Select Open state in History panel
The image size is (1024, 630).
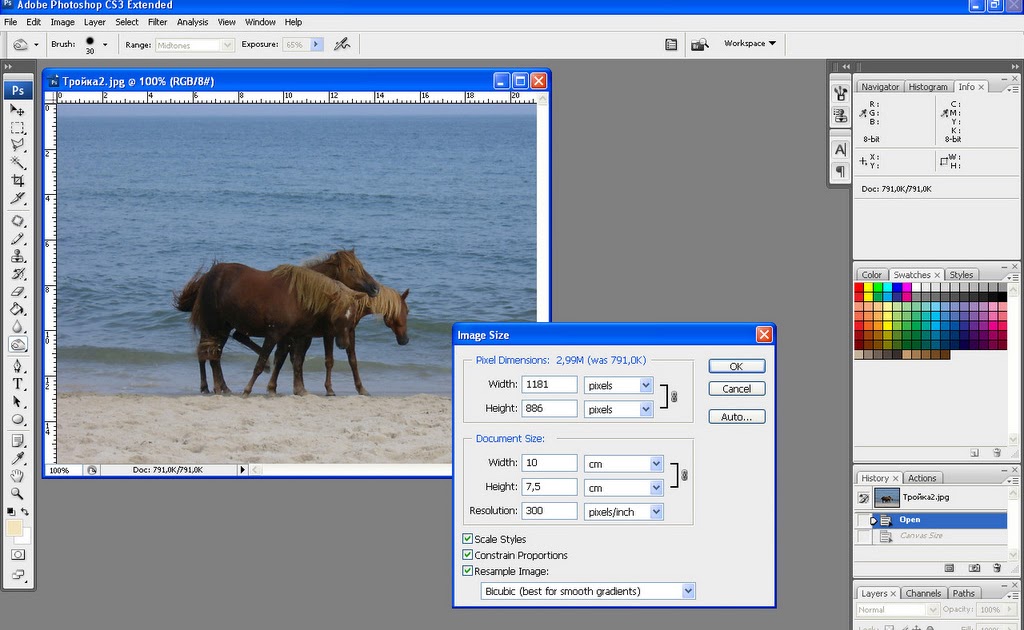[938, 520]
